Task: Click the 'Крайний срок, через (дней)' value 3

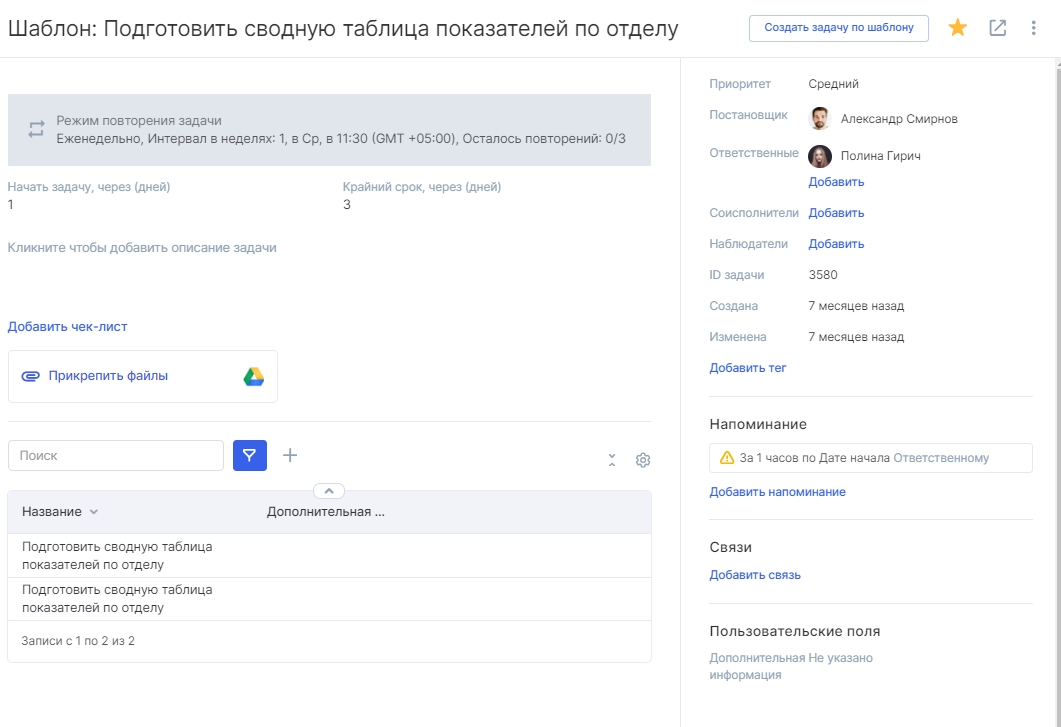Action: point(346,204)
